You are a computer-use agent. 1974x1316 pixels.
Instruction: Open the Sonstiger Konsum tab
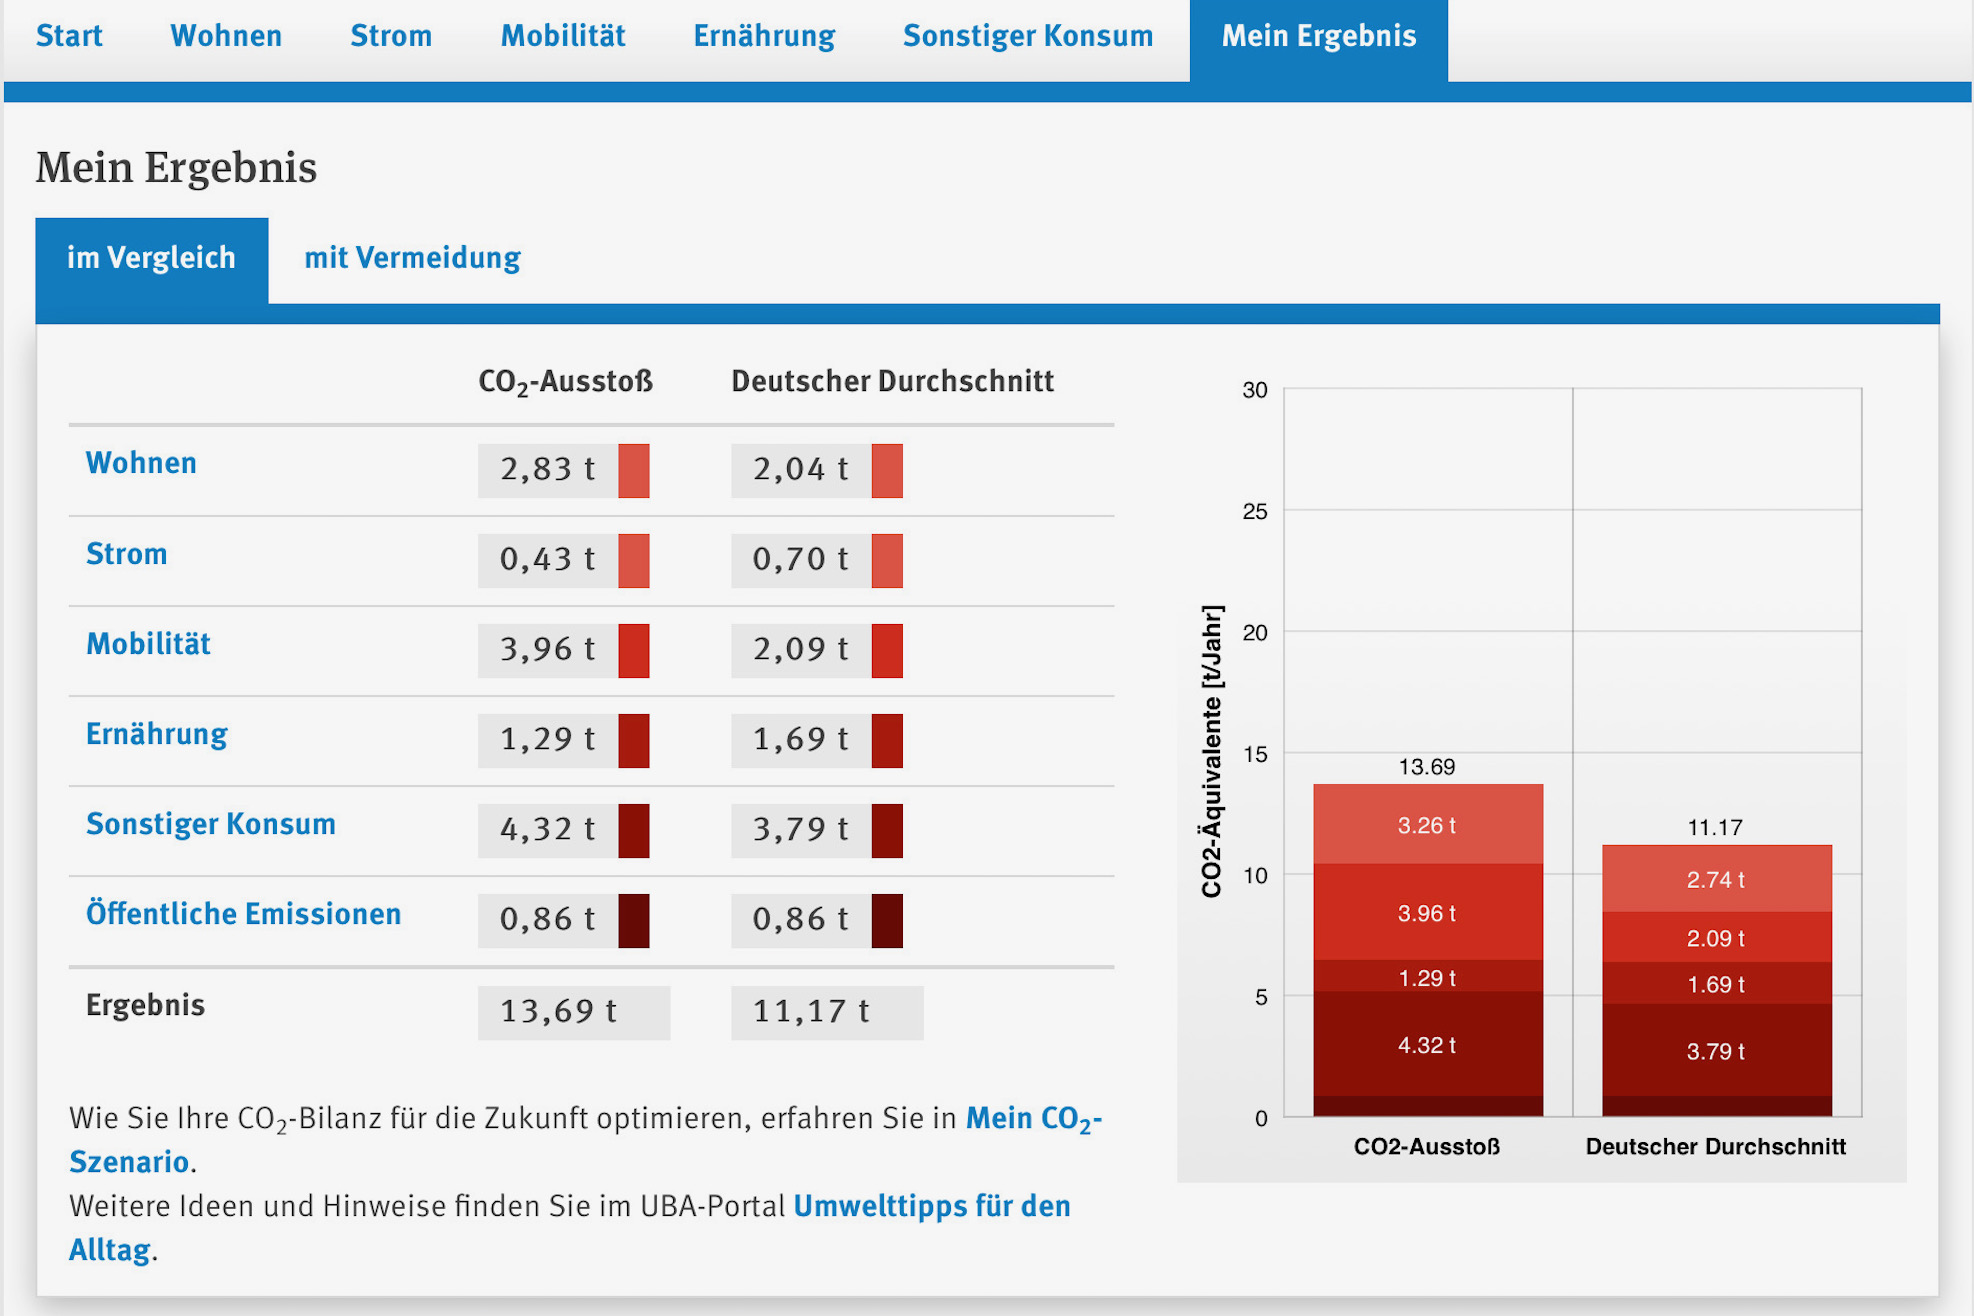pyautogui.click(x=1028, y=36)
